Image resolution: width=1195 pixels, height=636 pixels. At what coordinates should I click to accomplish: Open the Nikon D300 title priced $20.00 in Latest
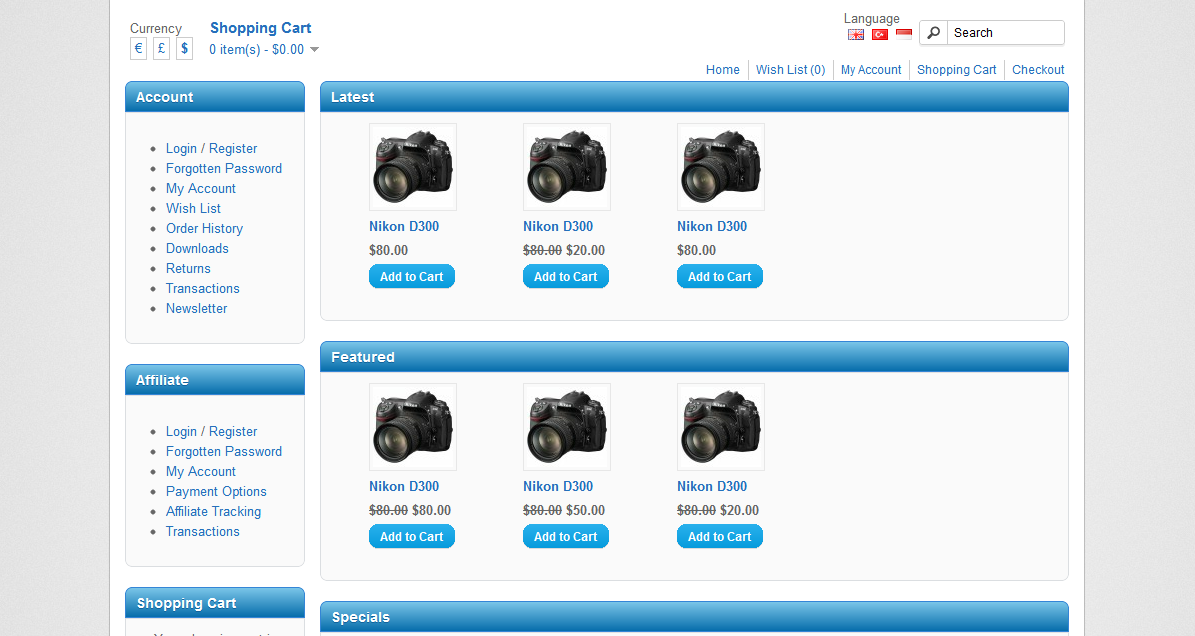pyautogui.click(x=558, y=226)
